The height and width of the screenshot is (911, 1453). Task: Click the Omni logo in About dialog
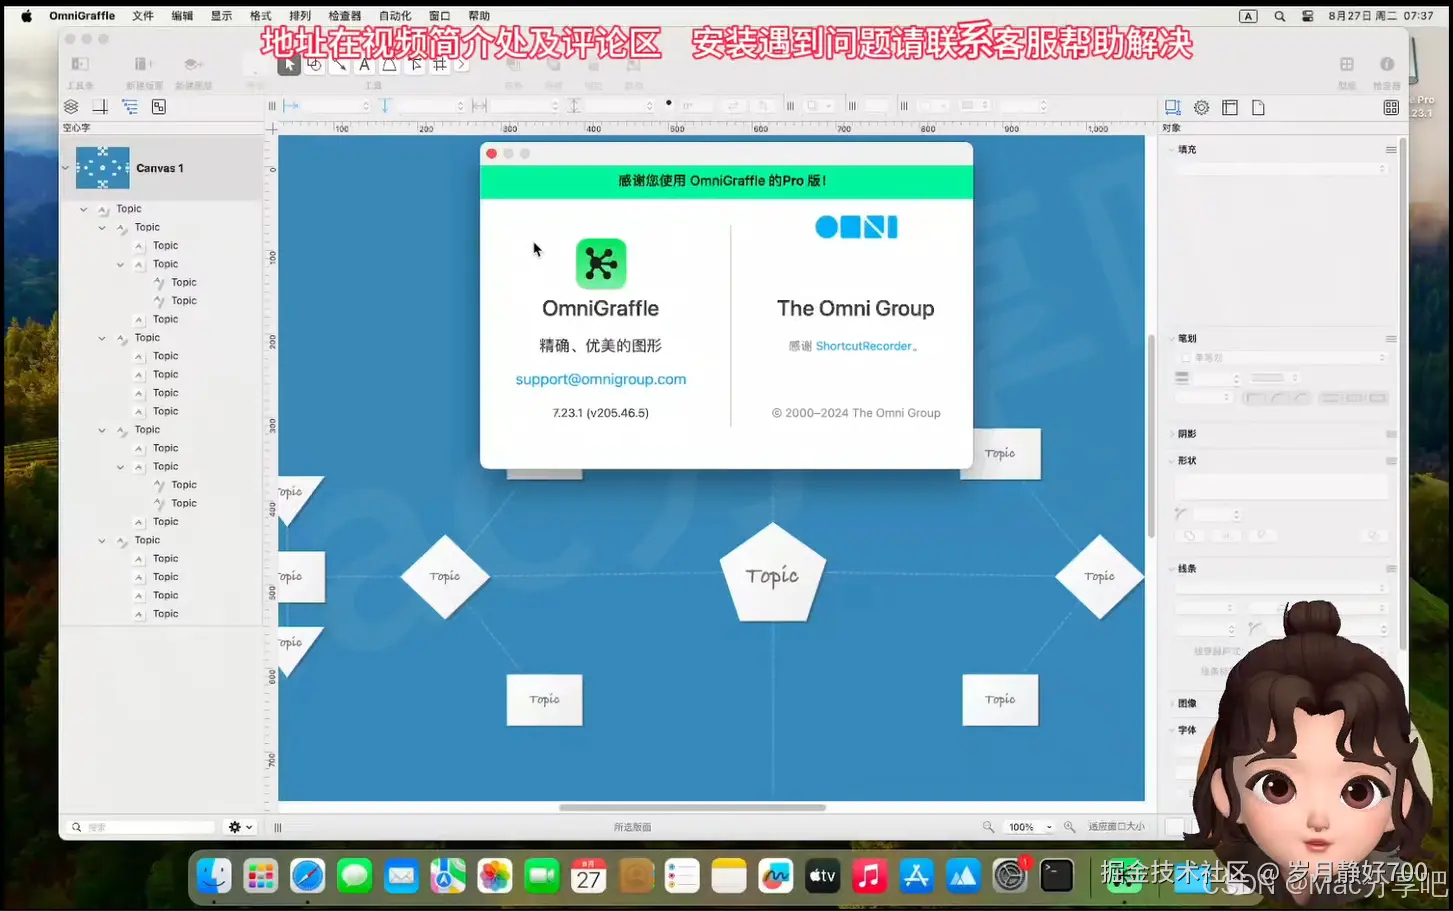click(x=856, y=227)
